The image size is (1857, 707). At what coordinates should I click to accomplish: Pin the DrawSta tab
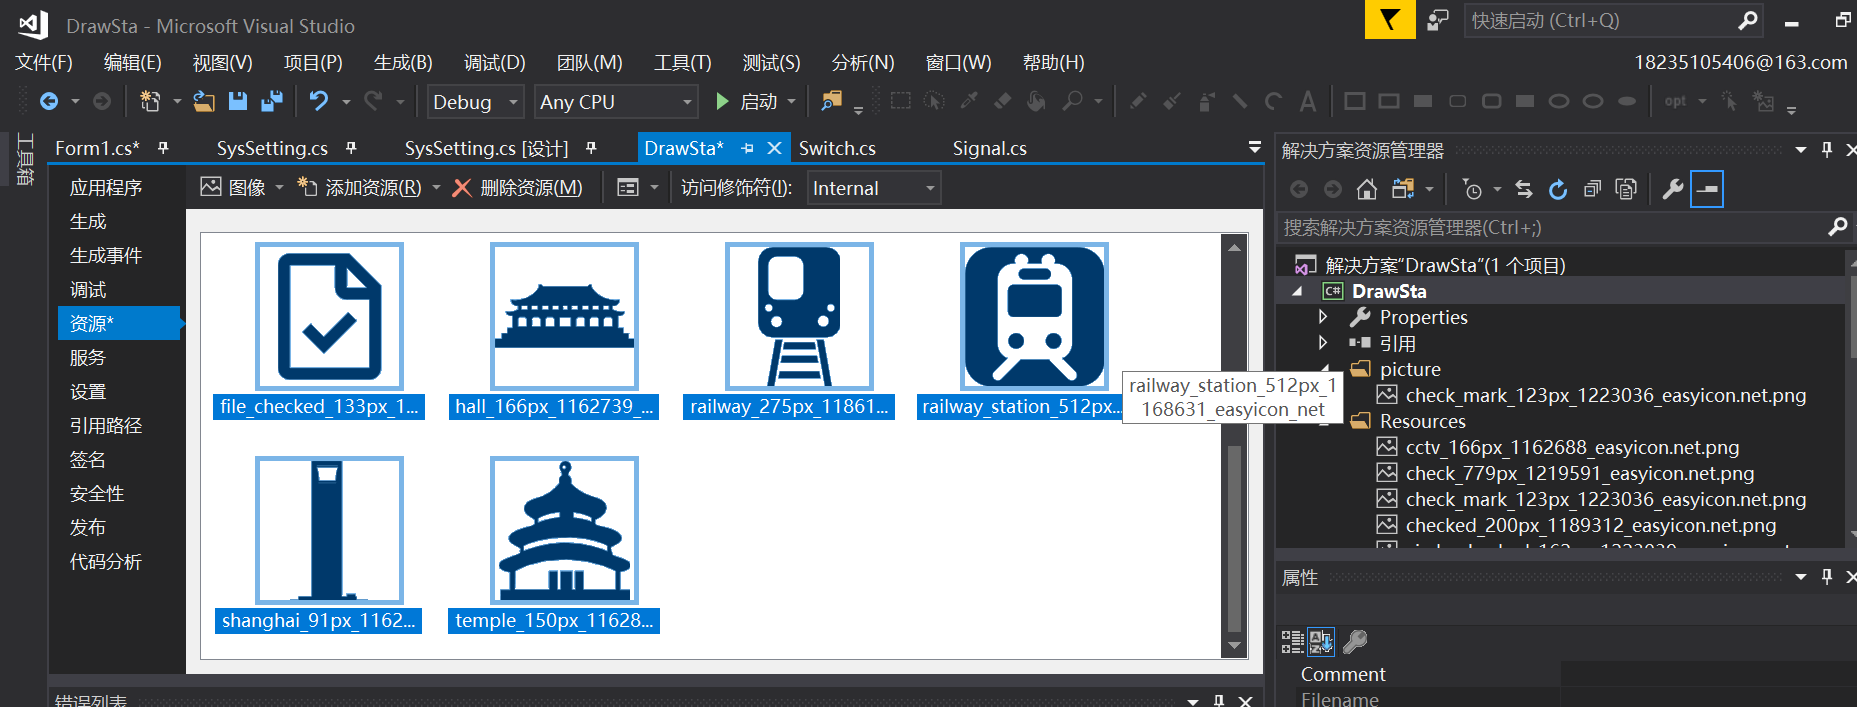(747, 148)
